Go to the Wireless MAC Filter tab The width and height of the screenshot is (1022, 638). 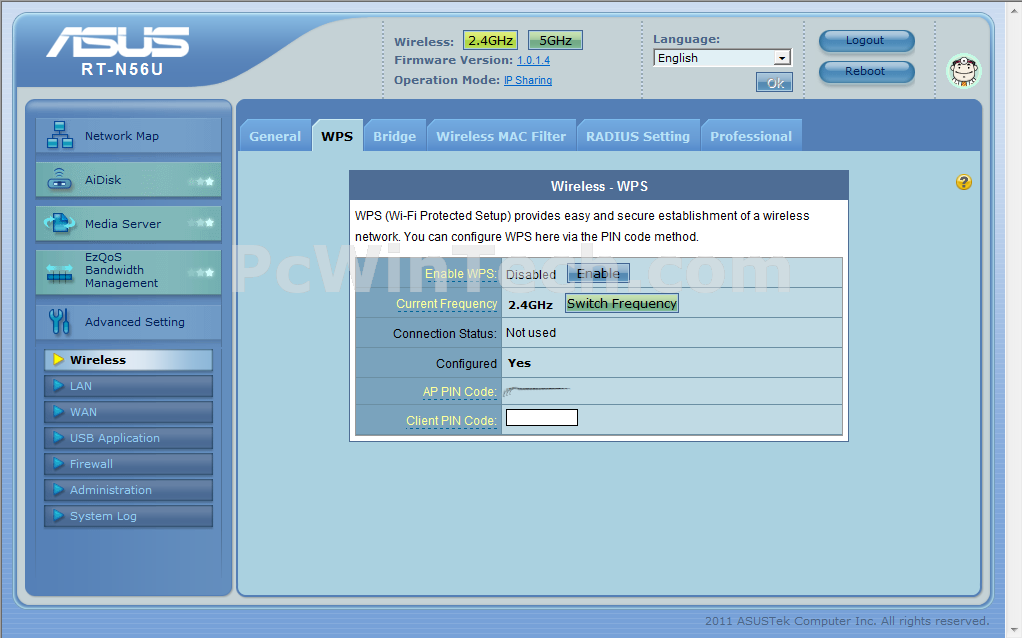click(501, 136)
